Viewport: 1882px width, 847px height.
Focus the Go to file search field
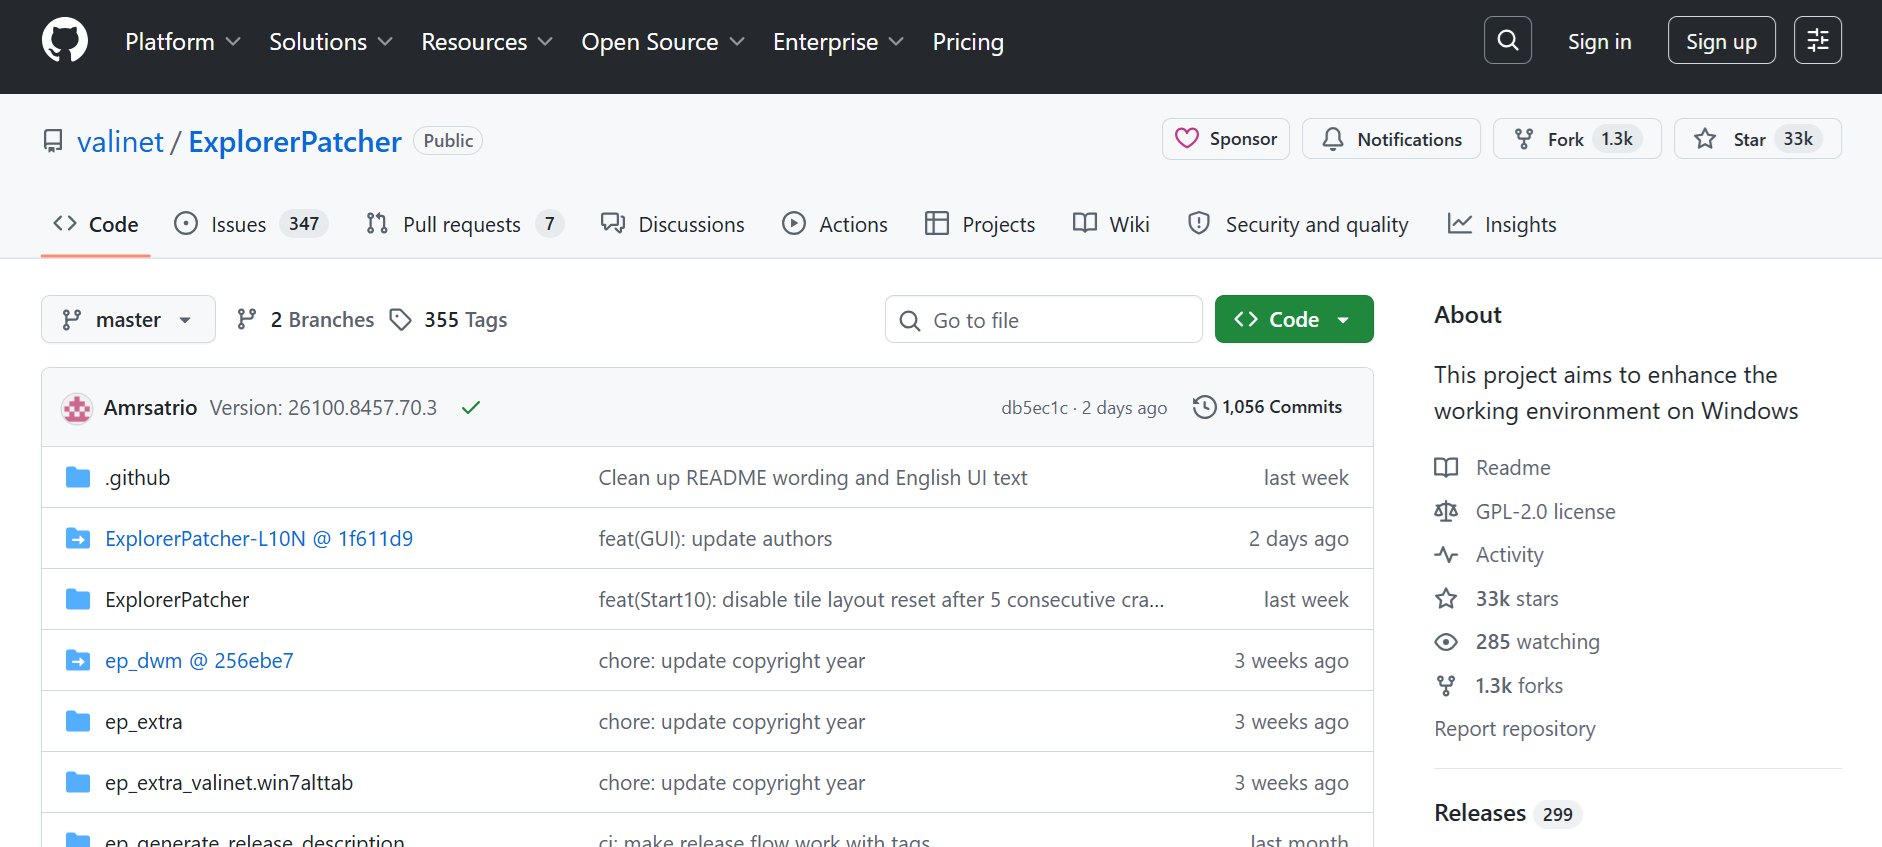tap(1044, 319)
